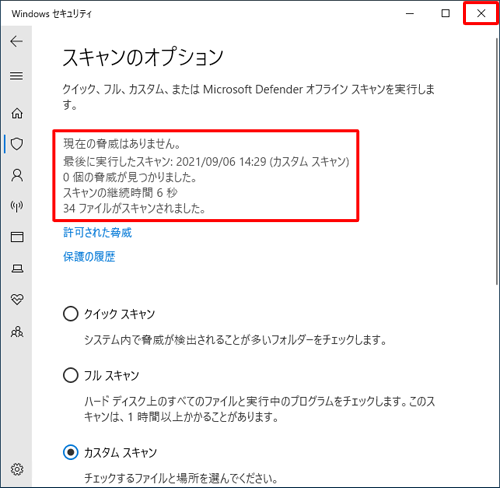The width and height of the screenshot is (500, 488).
Task: Open Device performance & health heart icon
Action: (17, 299)
